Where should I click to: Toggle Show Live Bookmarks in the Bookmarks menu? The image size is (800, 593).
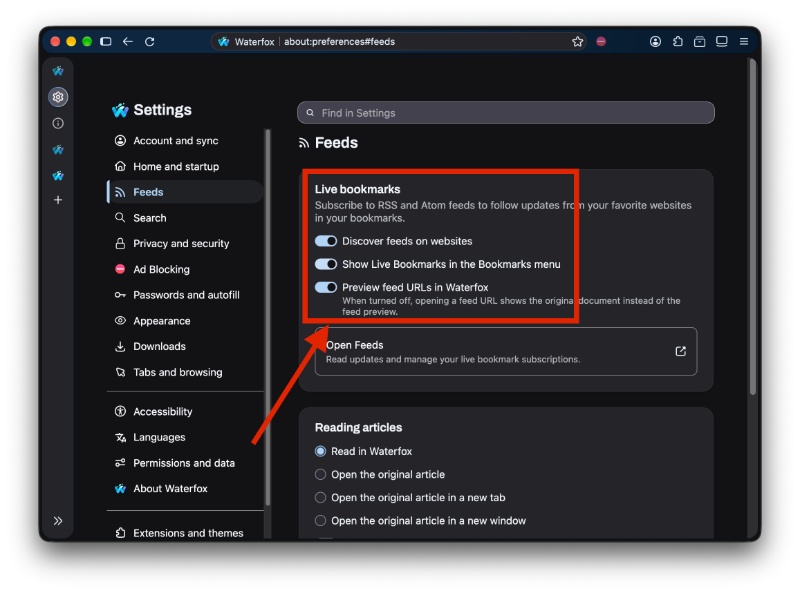tap(326, 264)
